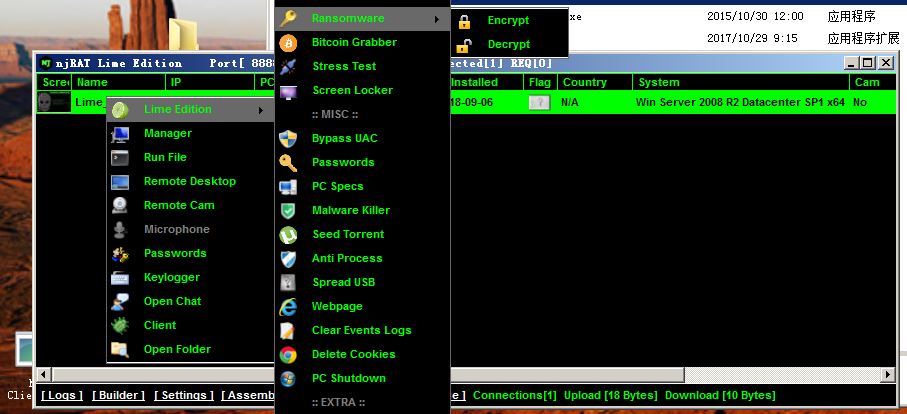Click the horizontal scrollbar left arrow
Screen dimensions: 907x414
(x=43, y=375)
